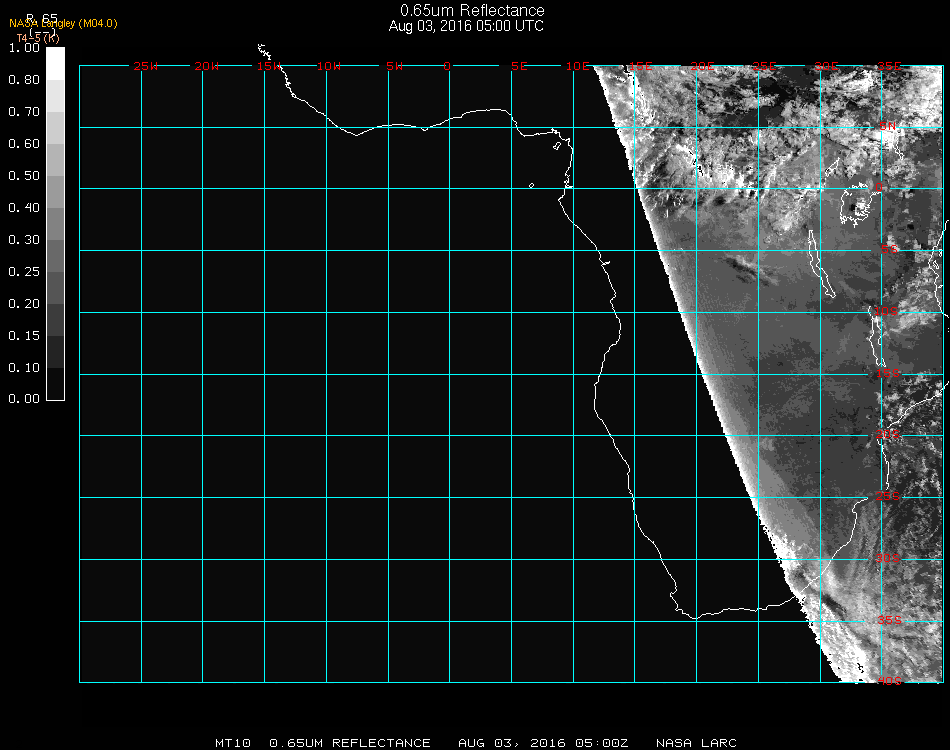Click the 10E longitude label
Image resolution: width=950 pixels, height=750 pixels.
(x=577, y=66)
